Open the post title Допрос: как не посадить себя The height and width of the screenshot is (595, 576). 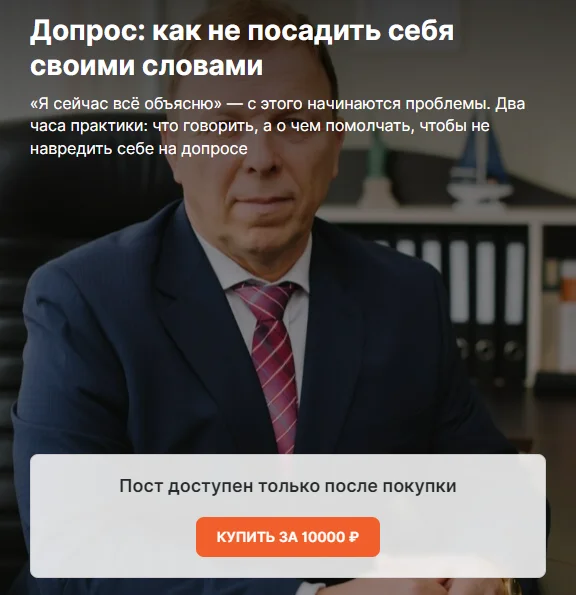(242, 31)
